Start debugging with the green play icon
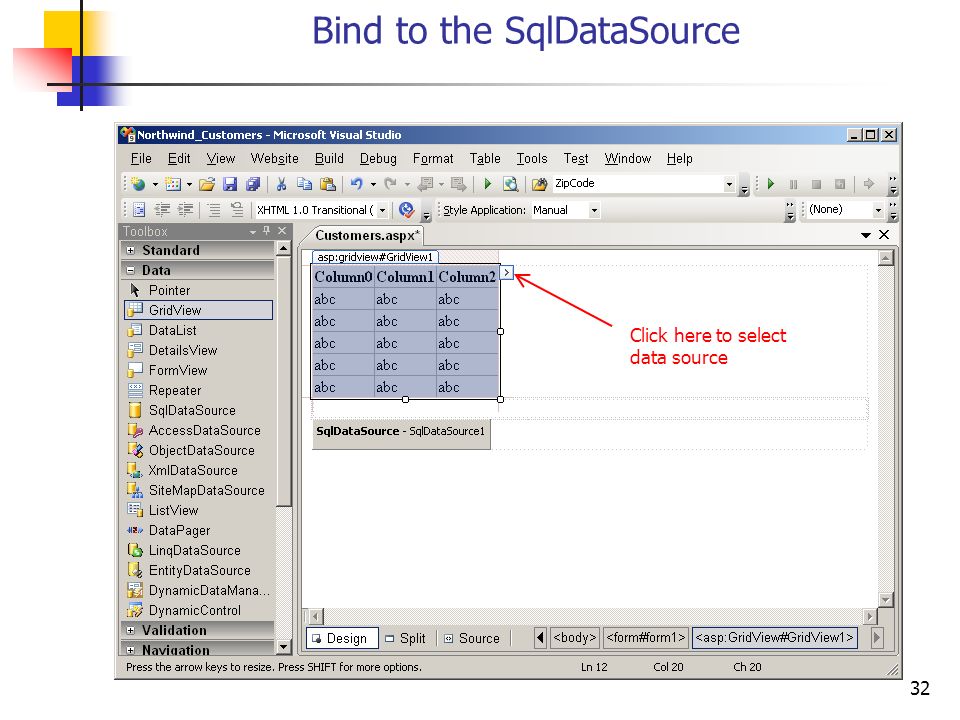 click(488, 184)
